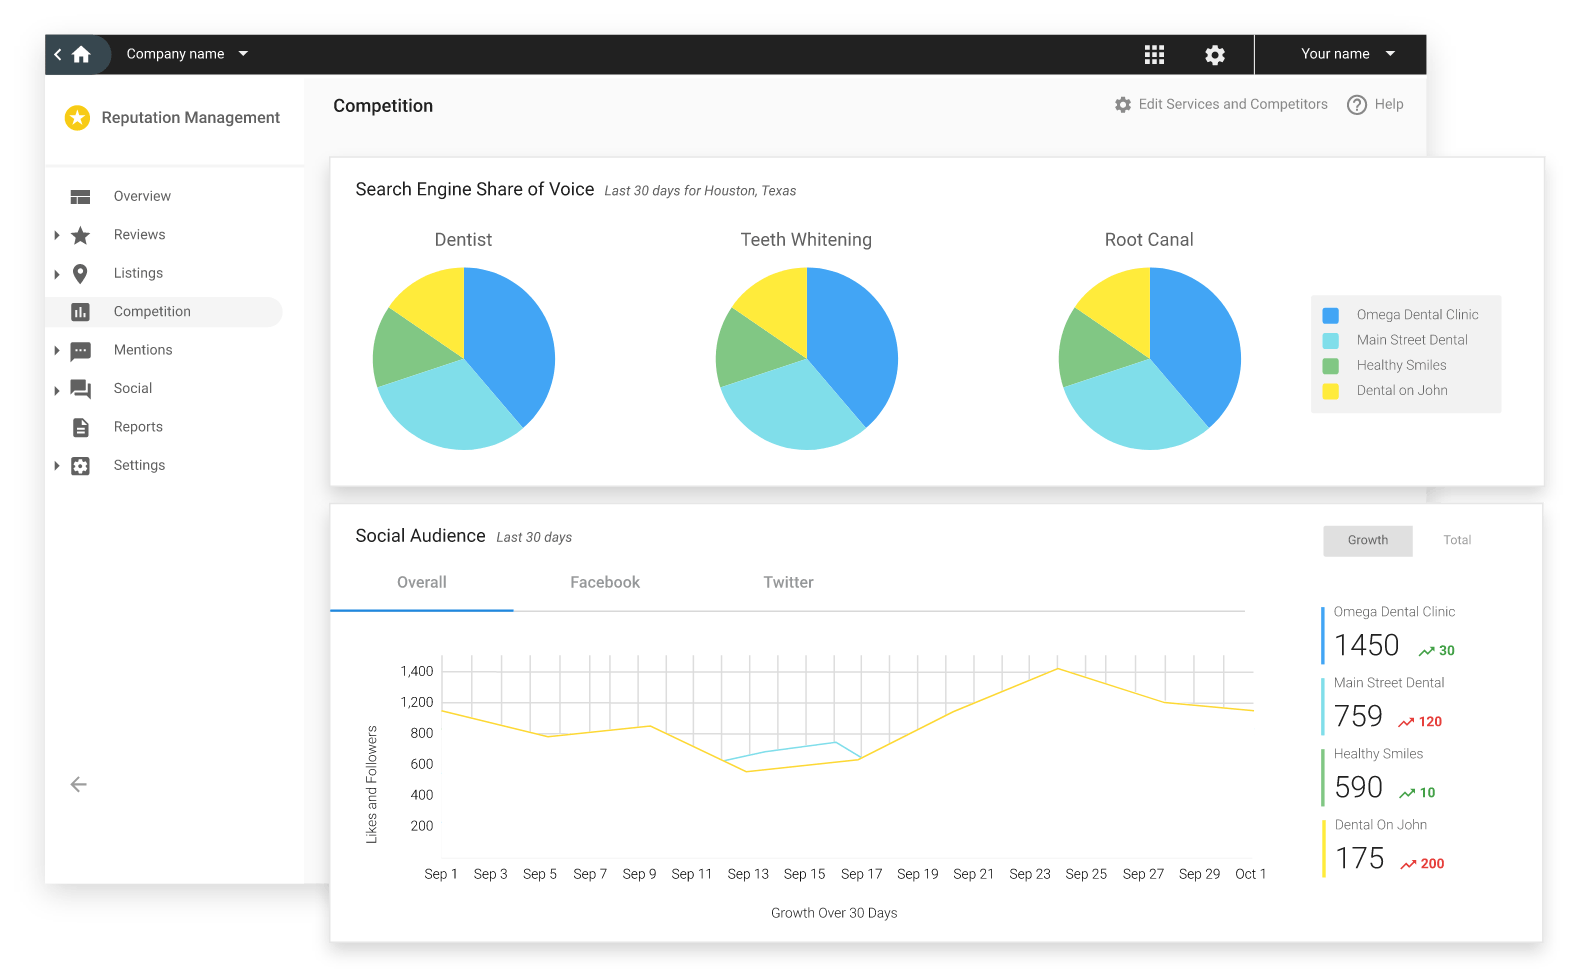Click Dental On John red trend arrow
The height and width of the screenshot is (979, 1573).
tap(1408, 864)
